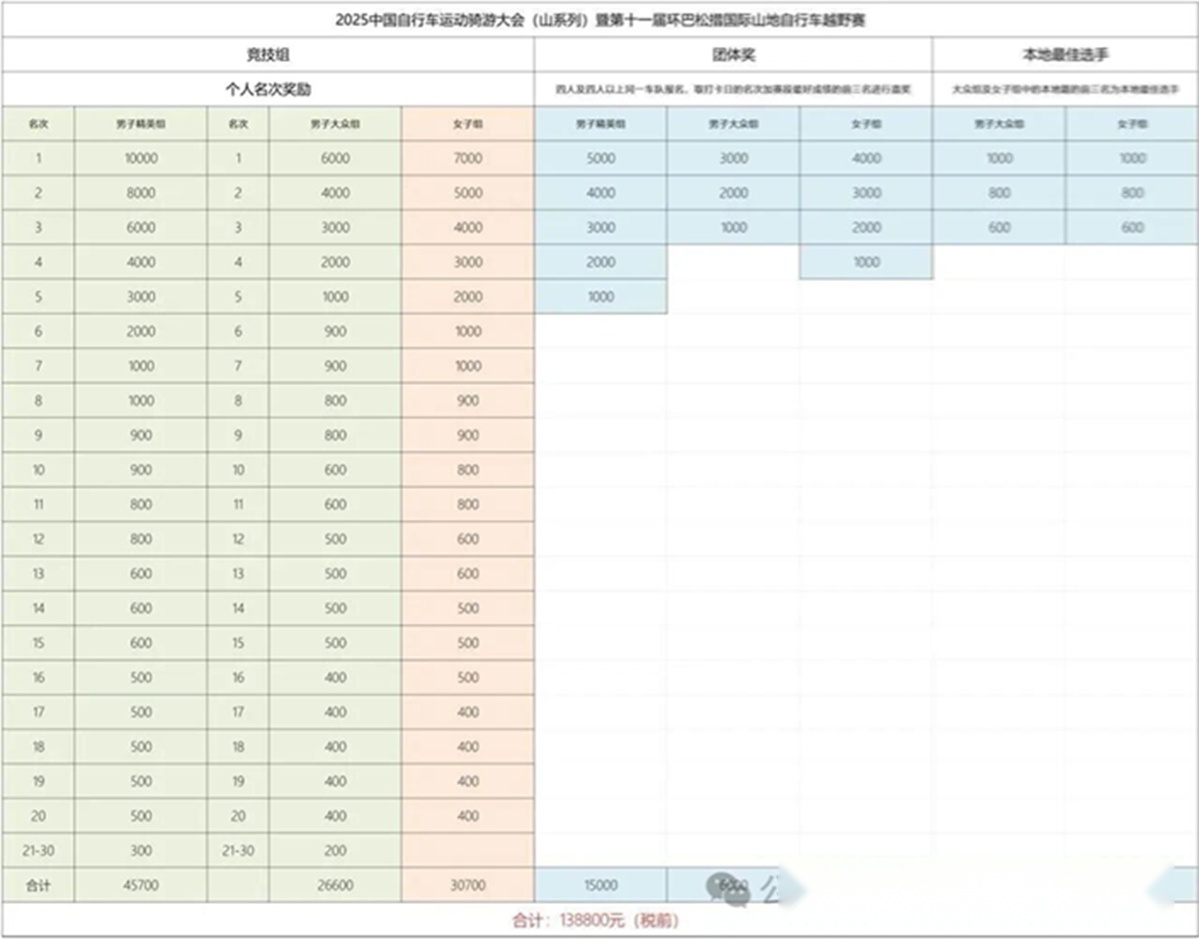Click the WeChat watermark icon near the bottom
The width and height of the screenshot is (1199, 939).
[727, 886]
